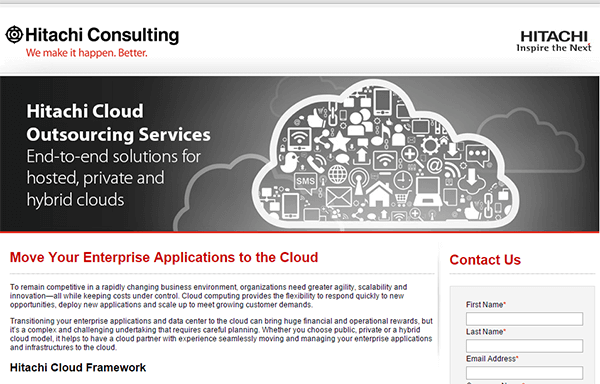Click the paragraph starting To remain competitive
The image size is (600, 384).
(209, 296)
